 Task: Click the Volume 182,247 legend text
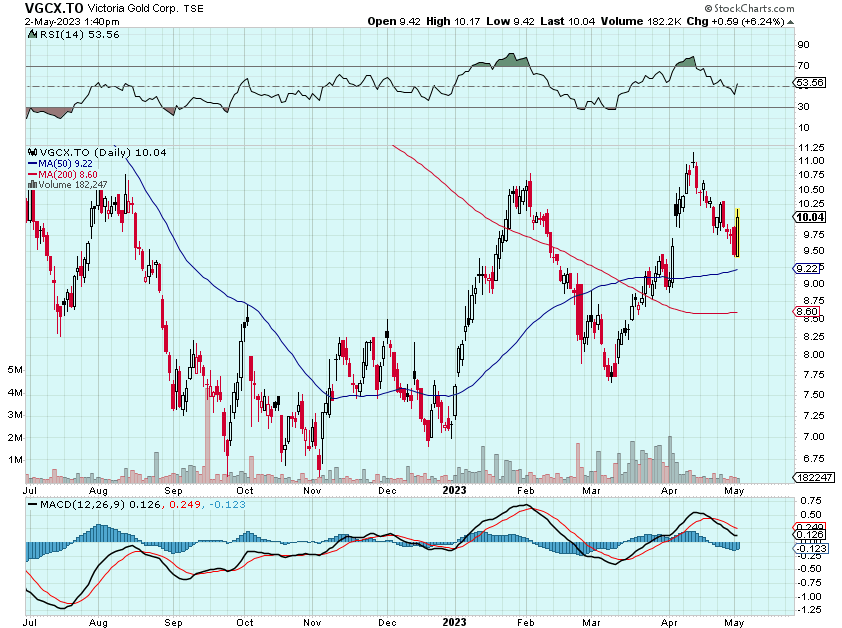point(73,185)
